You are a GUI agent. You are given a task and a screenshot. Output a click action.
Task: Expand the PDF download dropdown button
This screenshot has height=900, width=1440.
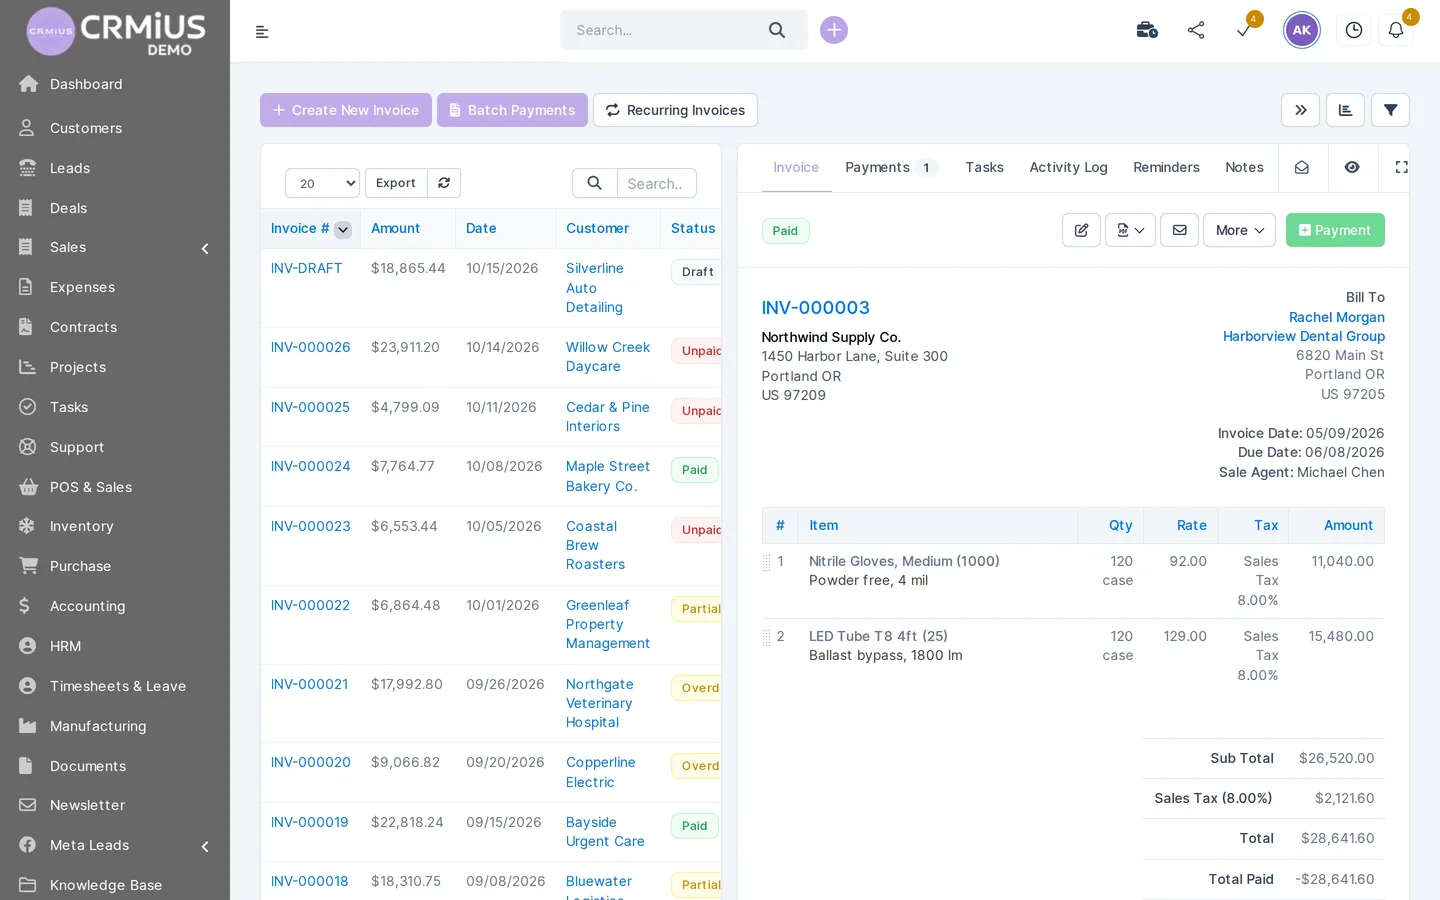pos(1130,230)
